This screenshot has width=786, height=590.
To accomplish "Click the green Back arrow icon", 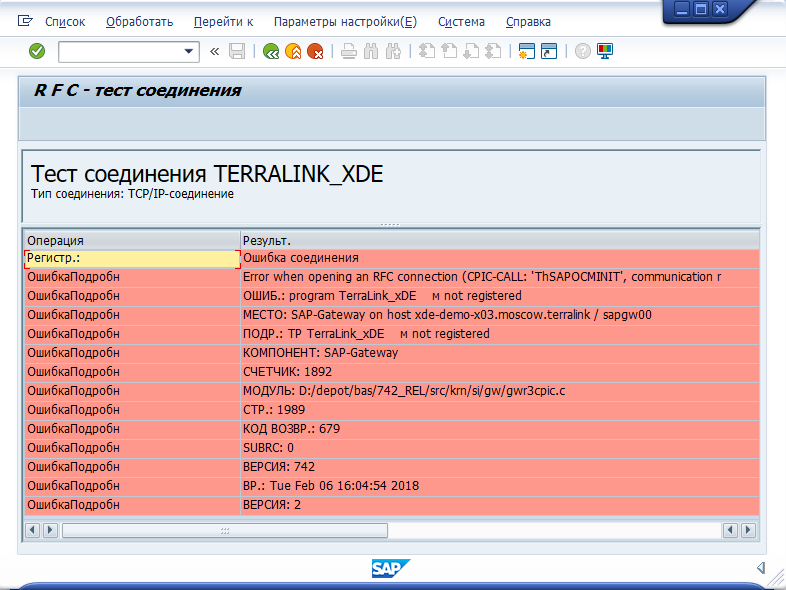I will [271, 51].
